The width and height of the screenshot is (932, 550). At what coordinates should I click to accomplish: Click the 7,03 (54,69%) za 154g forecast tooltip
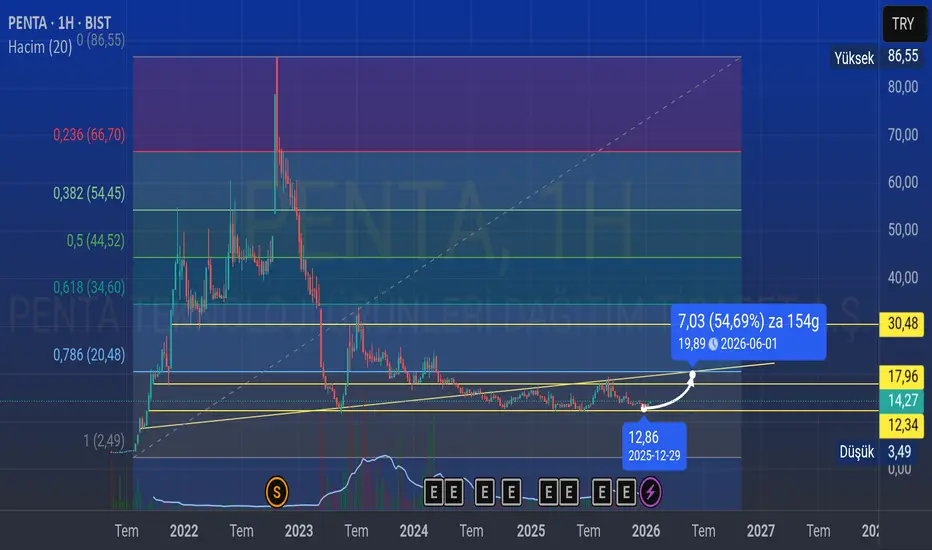tap(748, 332)
